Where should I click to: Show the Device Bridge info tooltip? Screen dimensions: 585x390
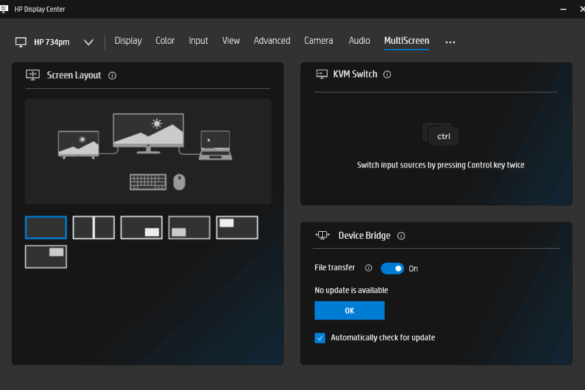[401, 236]
